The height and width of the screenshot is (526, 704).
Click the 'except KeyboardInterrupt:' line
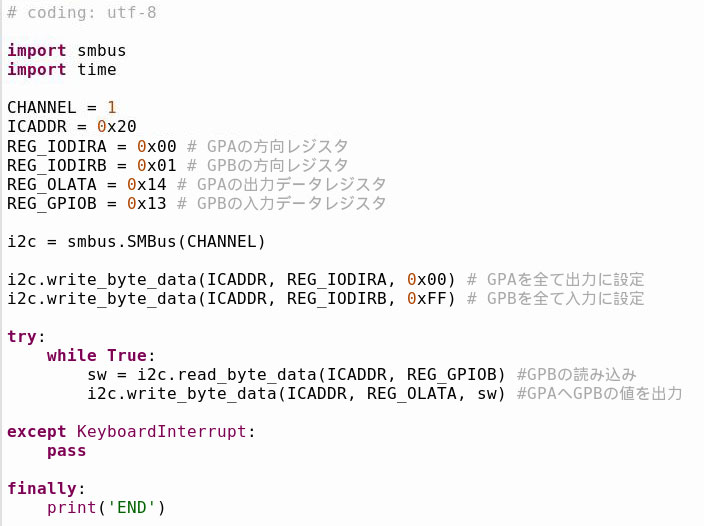pos(131,432)
